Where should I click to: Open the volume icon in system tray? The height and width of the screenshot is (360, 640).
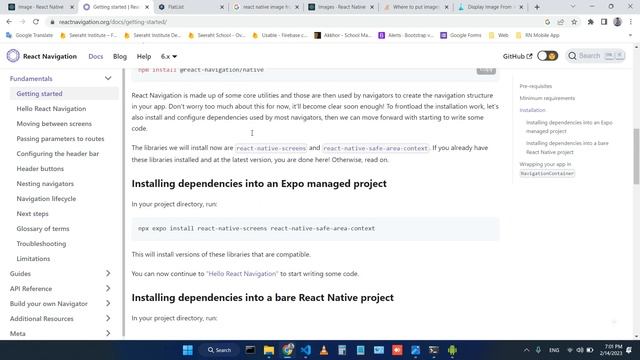pyautogui.click(x=580, y=350)
